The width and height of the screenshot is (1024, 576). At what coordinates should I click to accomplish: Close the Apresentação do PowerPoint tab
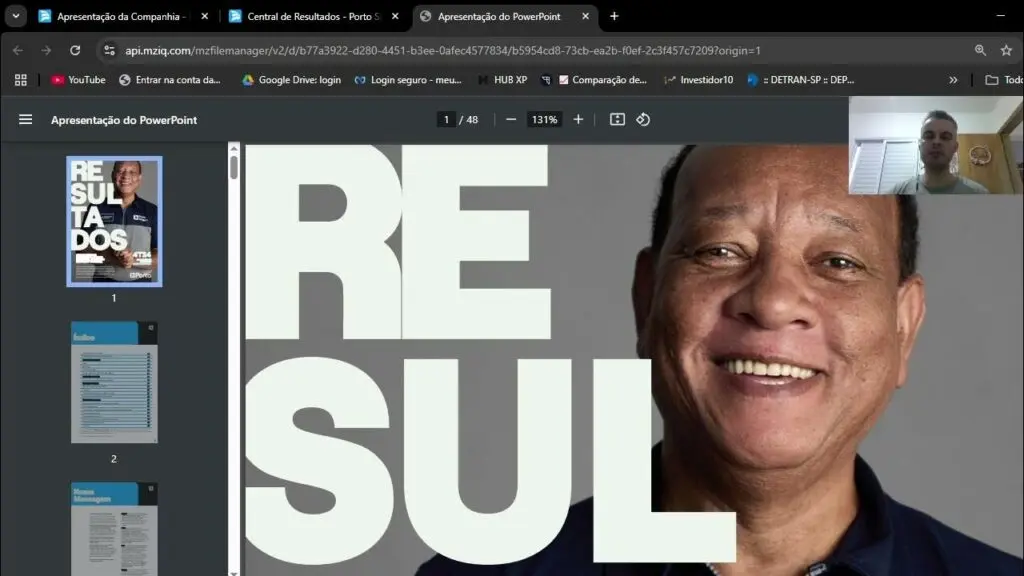585,16
